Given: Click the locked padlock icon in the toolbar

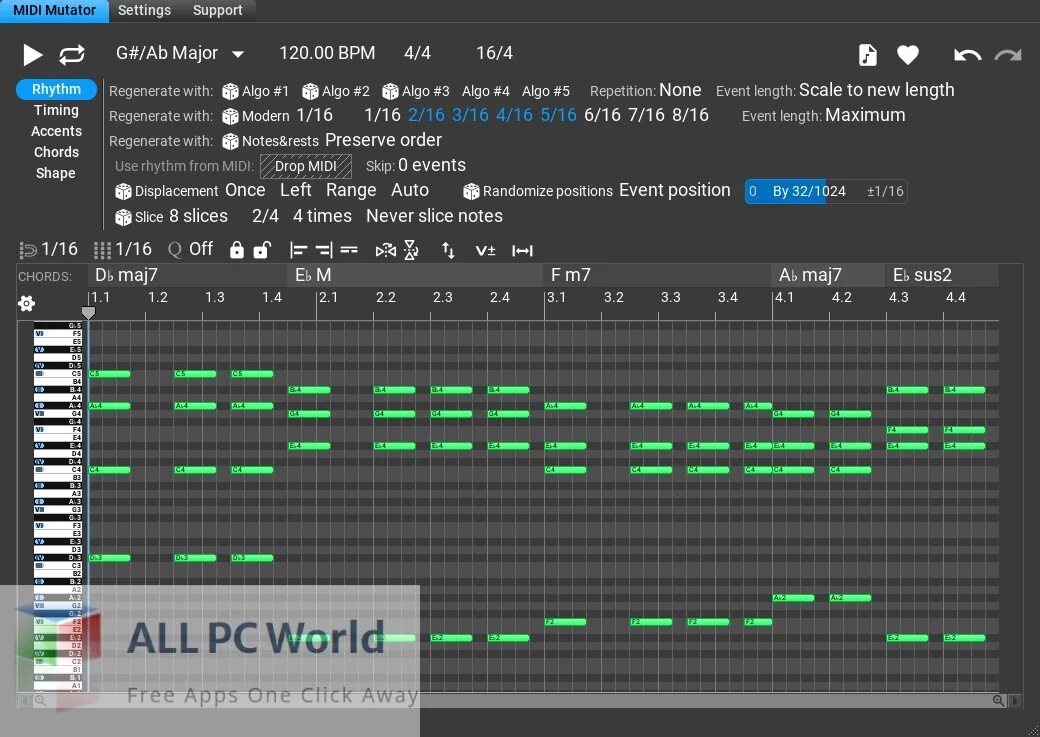Looking at the screenshot, I should point(237,250).
